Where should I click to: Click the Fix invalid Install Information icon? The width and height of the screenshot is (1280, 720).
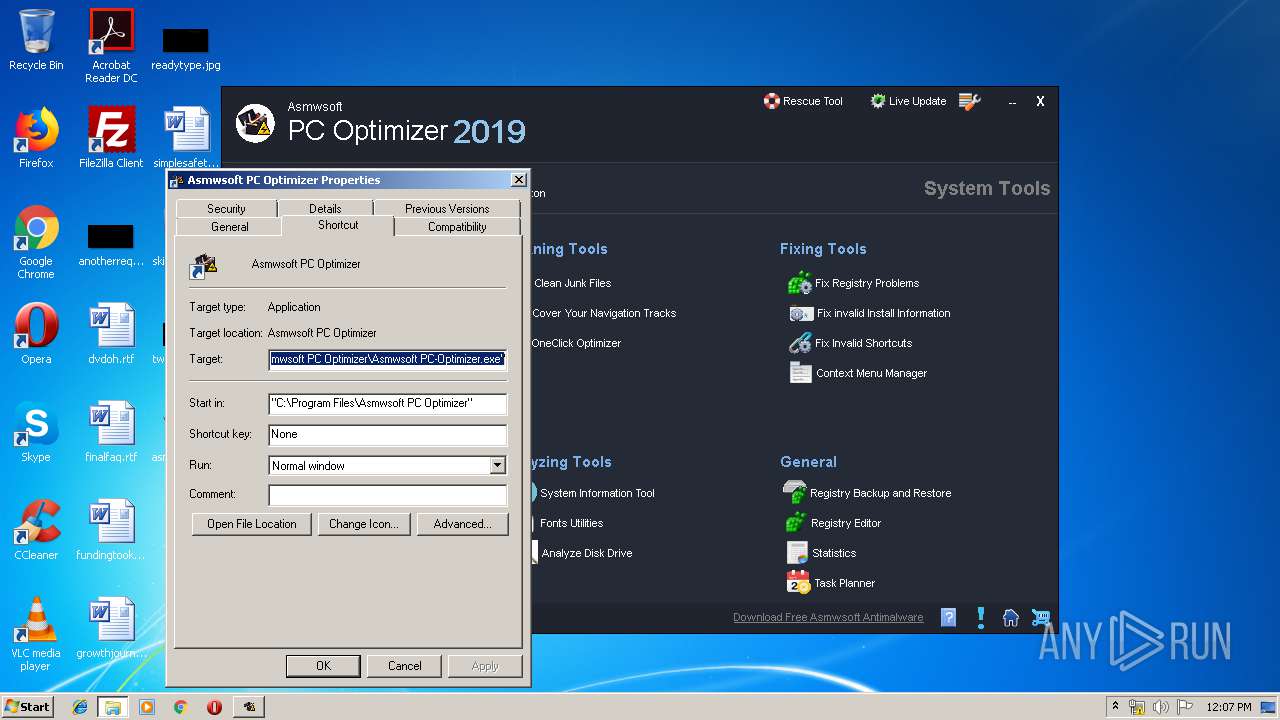[x=800, y=313]
